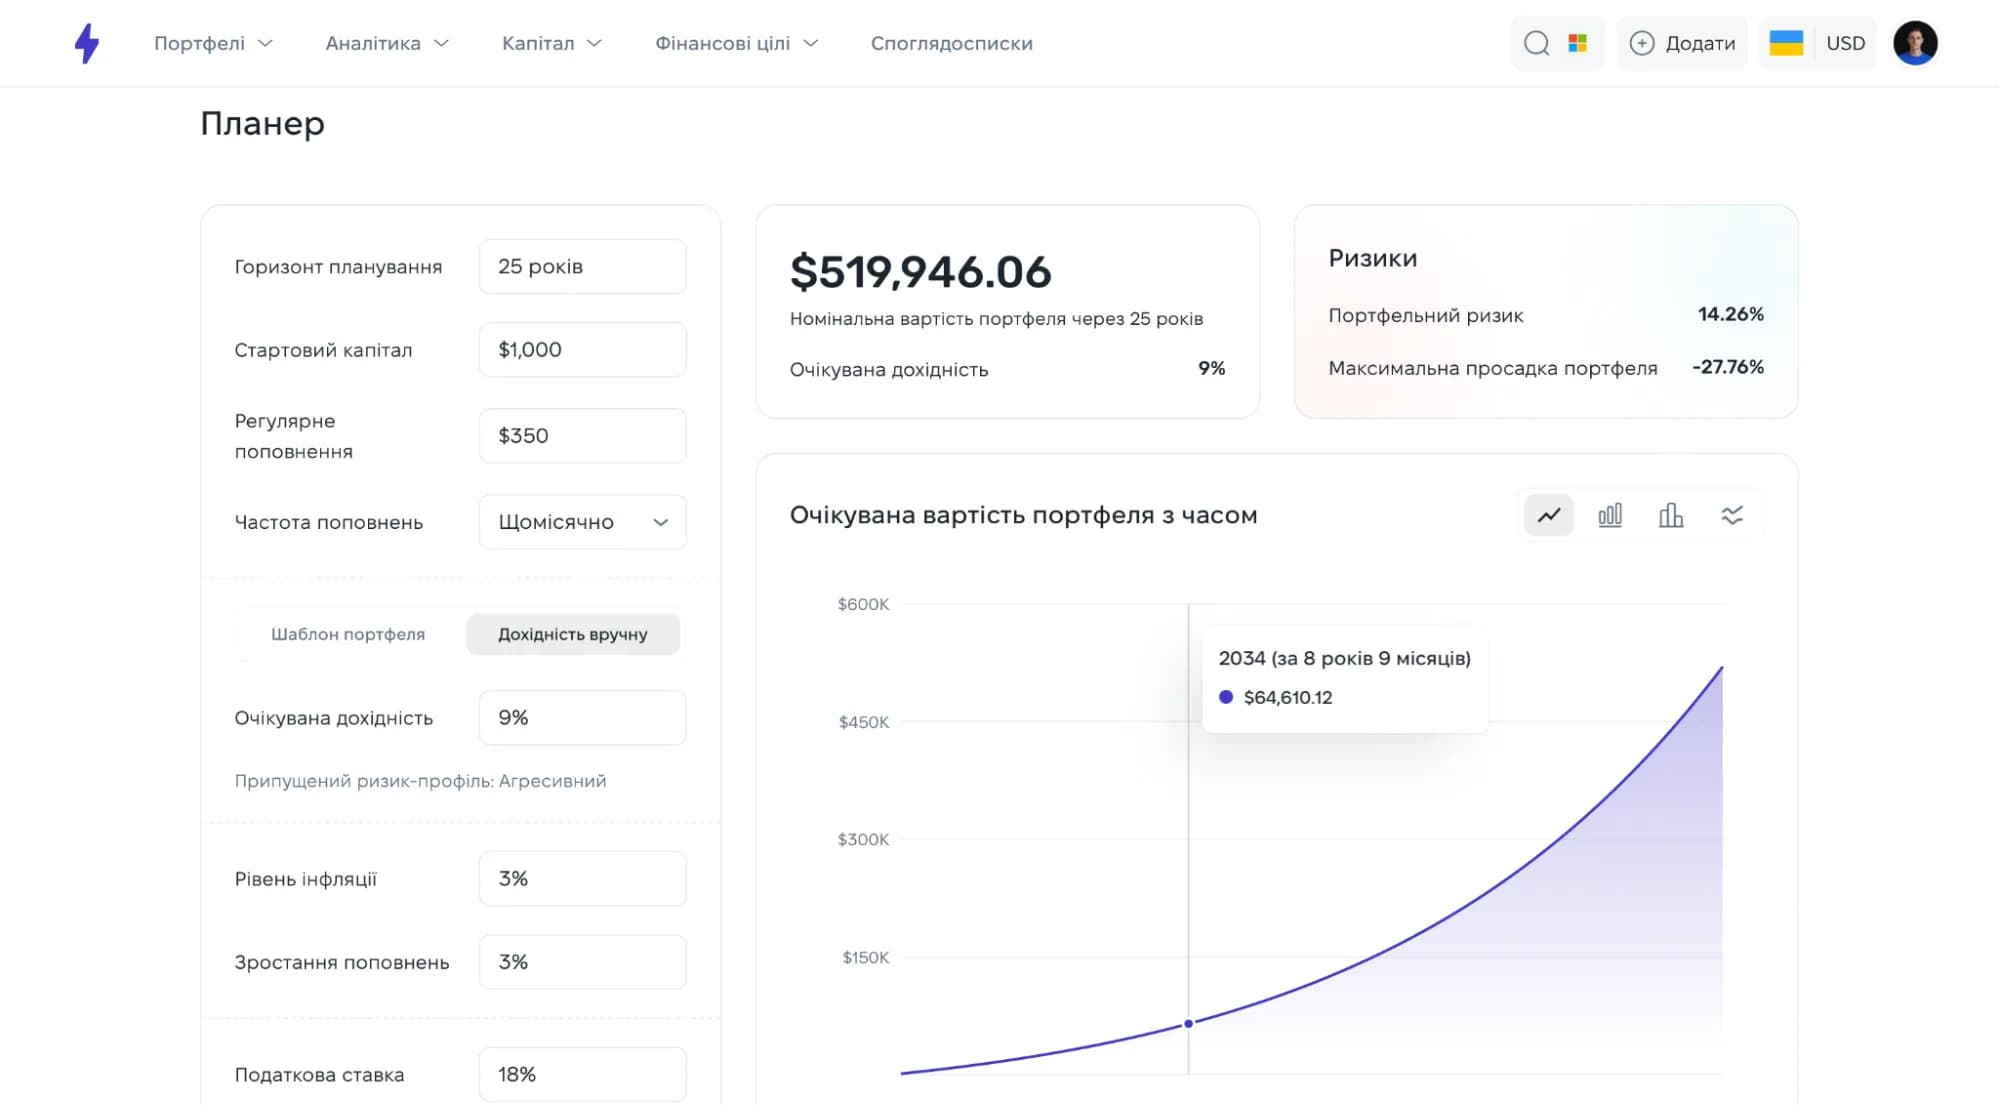
Task: Click the Ukrainian flag language icon
Action: point(1786,43)
